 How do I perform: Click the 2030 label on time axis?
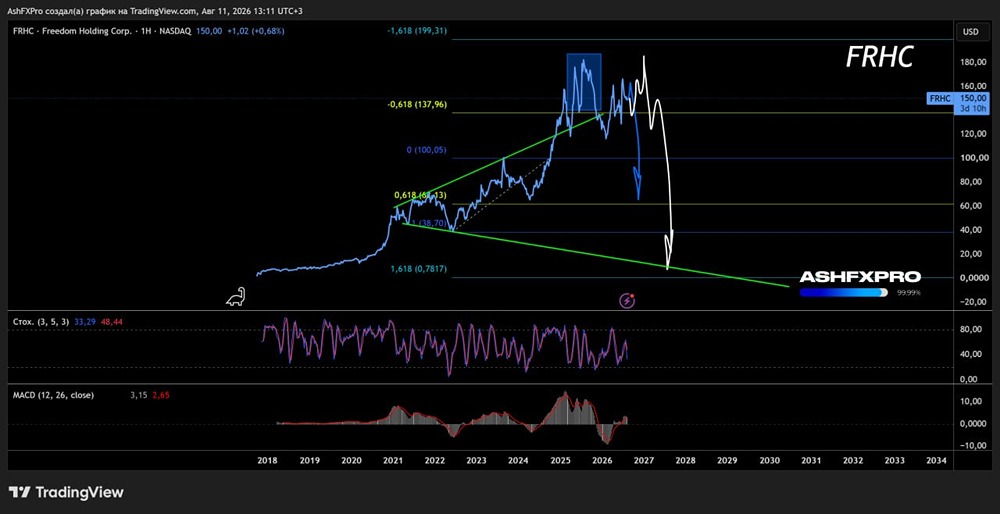769,460
